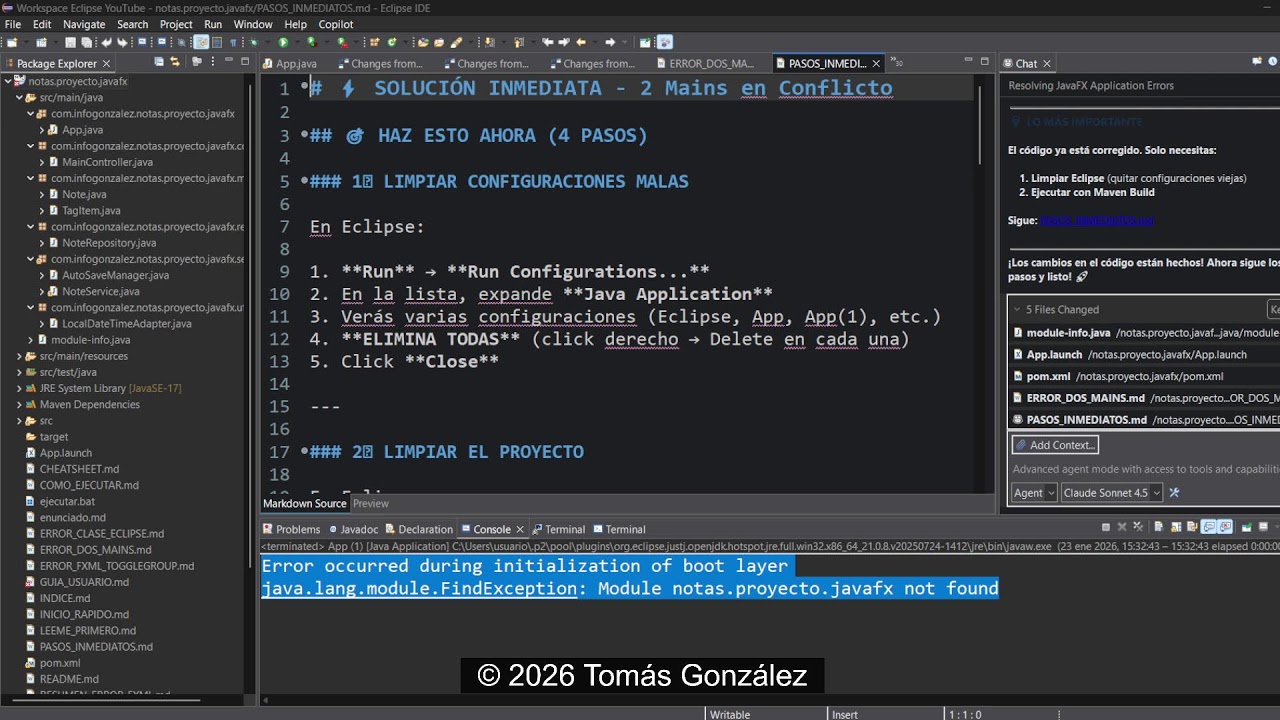Toggle the Show Whitespace Characters pilcrow icon
The height and width of the screenshot is (720, 1280).
(x=233, y=43)
